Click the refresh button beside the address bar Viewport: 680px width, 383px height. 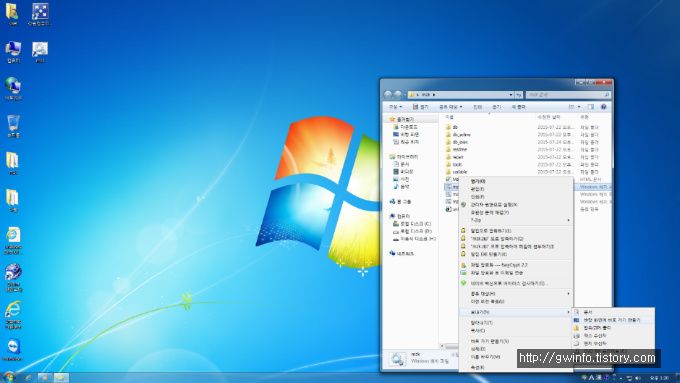pyautogui.click(x=519, y=95)
